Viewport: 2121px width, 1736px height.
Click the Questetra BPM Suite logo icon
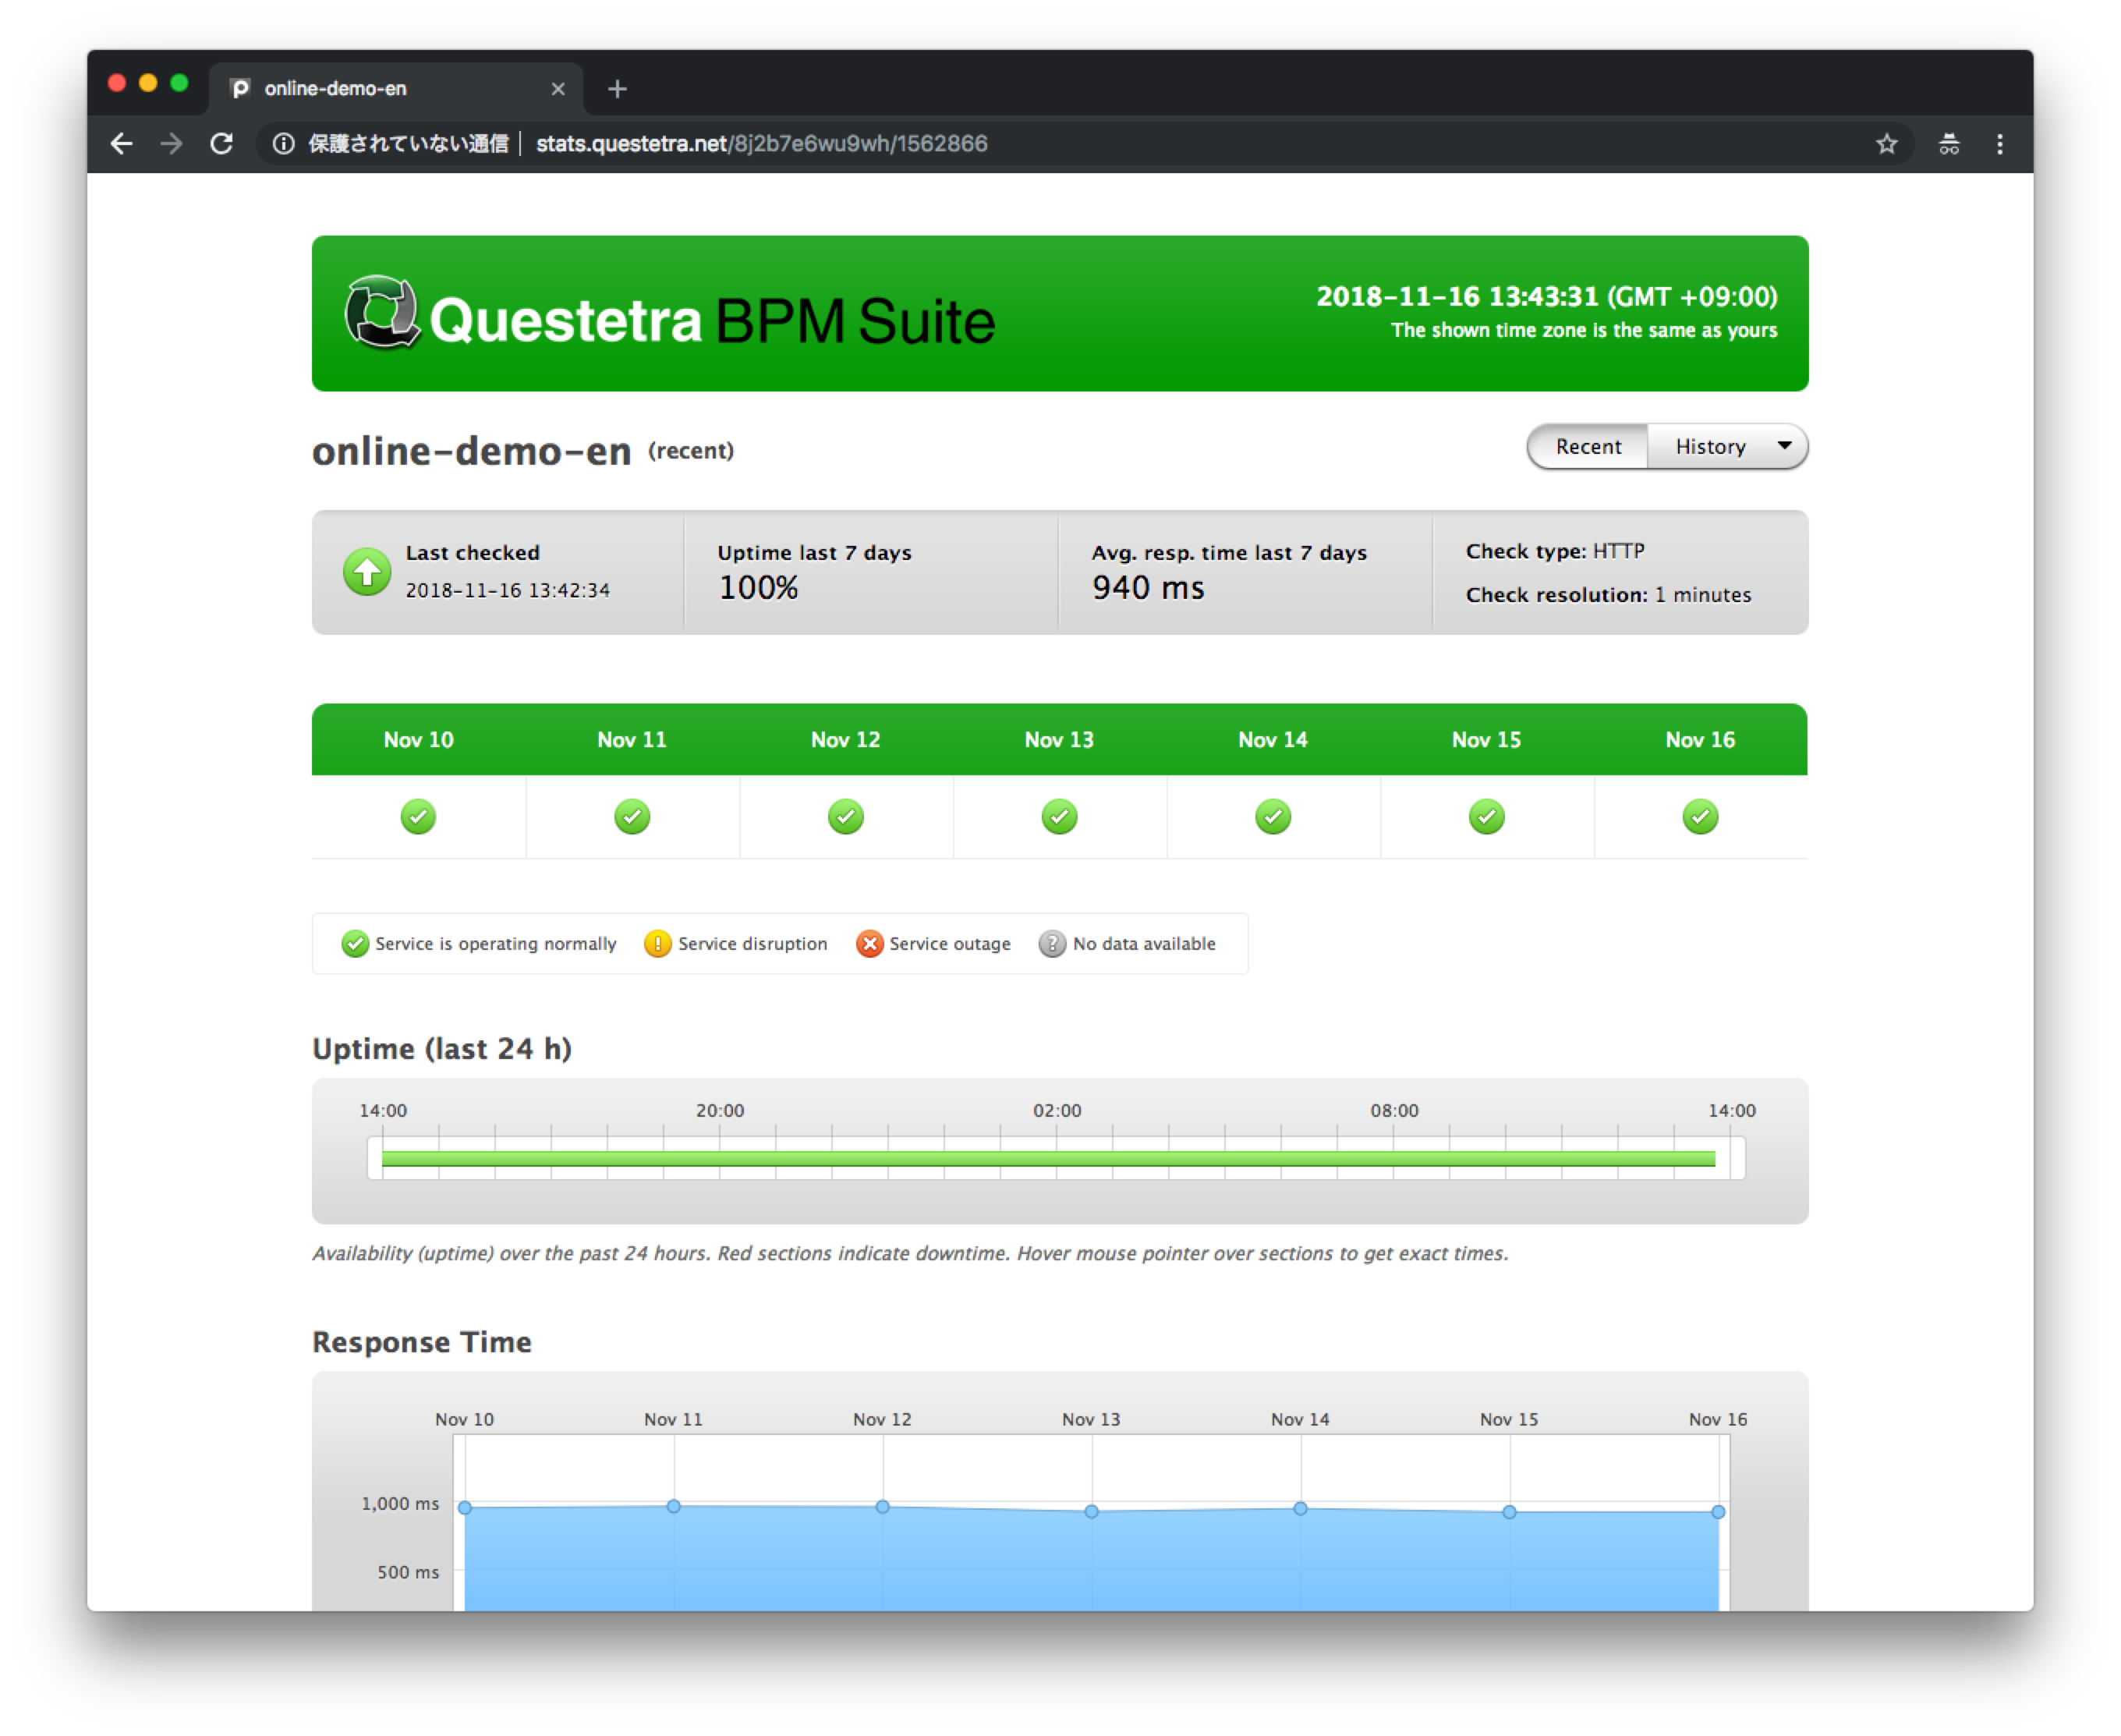[x=381, y=313]
